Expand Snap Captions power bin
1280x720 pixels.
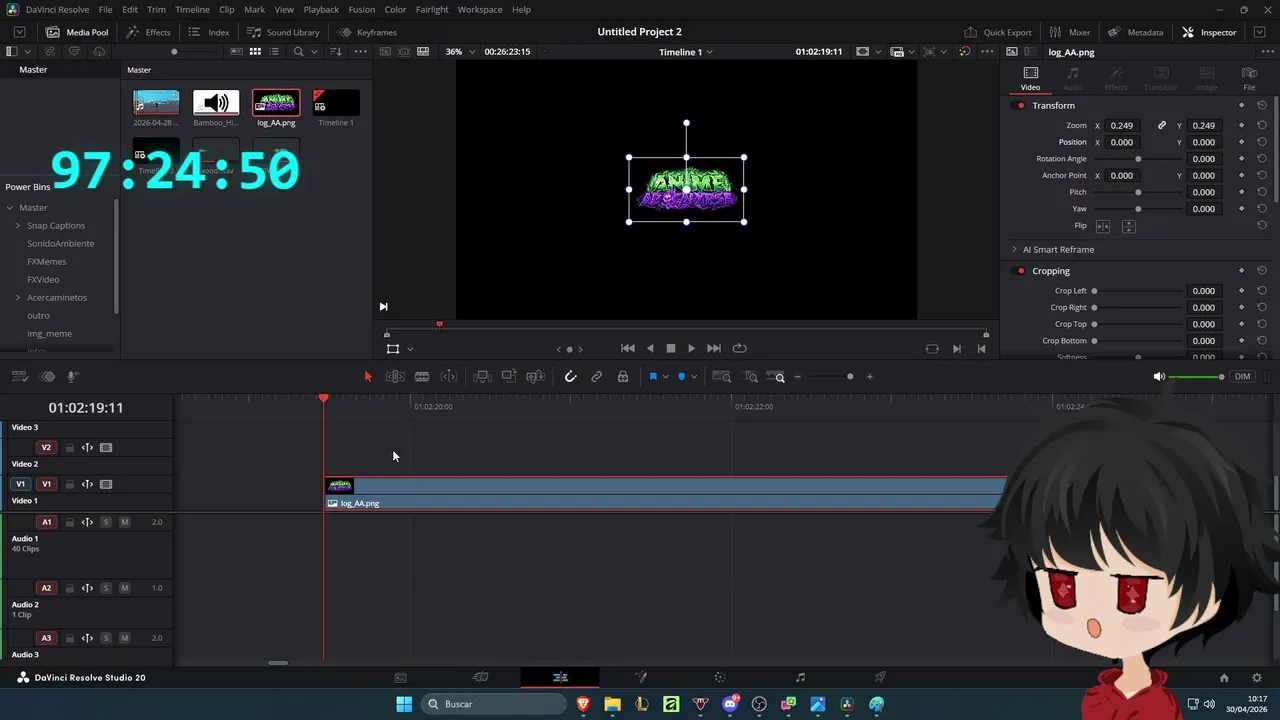18,226
